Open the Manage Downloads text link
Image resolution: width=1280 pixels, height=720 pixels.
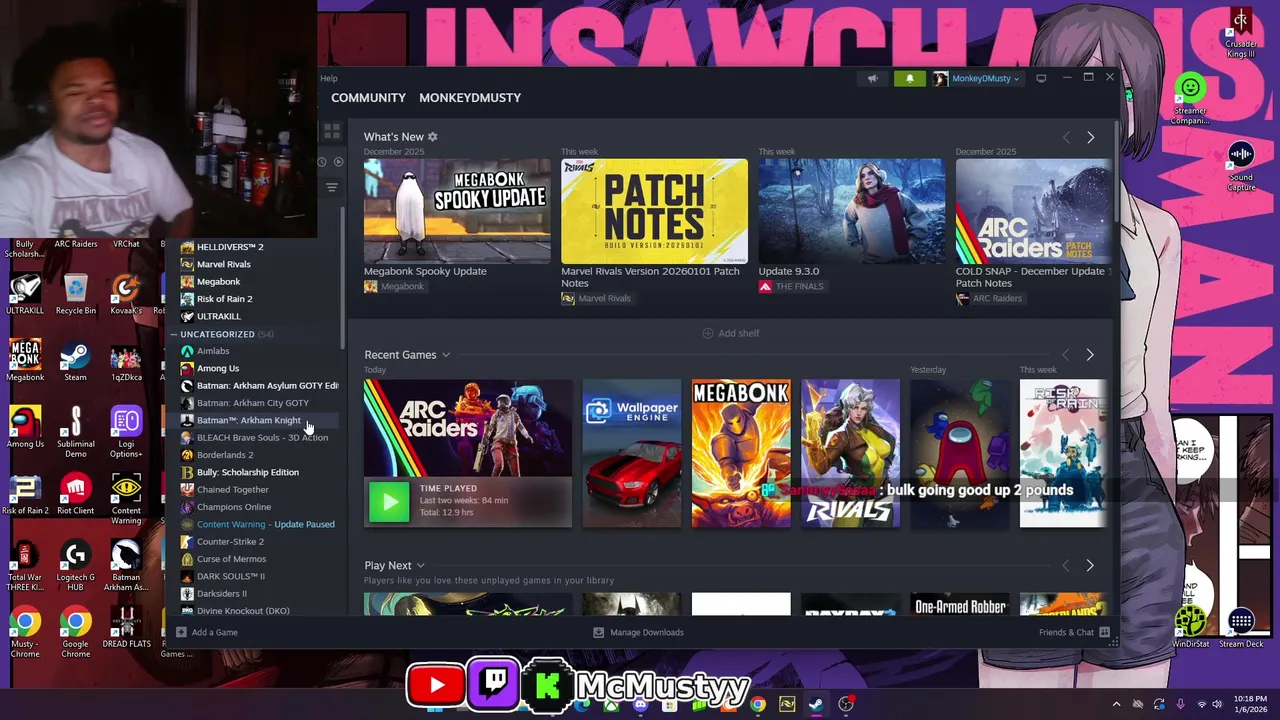(647, 632)
